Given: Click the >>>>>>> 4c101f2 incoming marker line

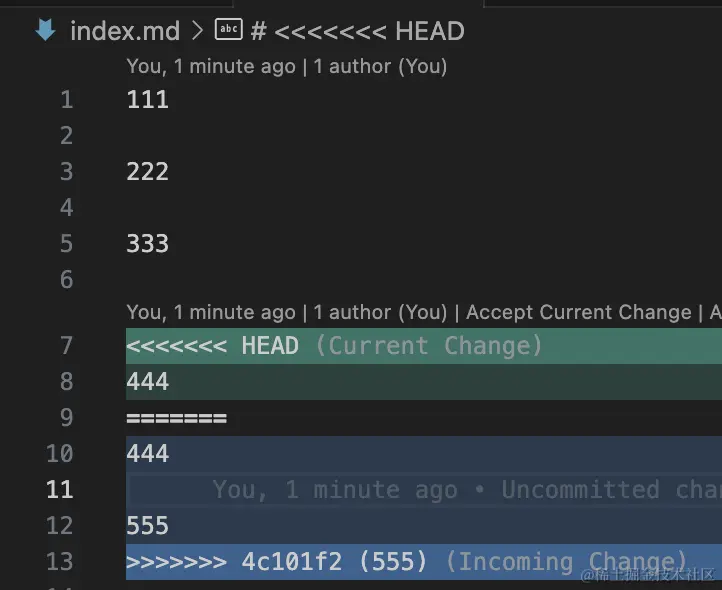Looking at the screenshot, I should coord(424,561).
